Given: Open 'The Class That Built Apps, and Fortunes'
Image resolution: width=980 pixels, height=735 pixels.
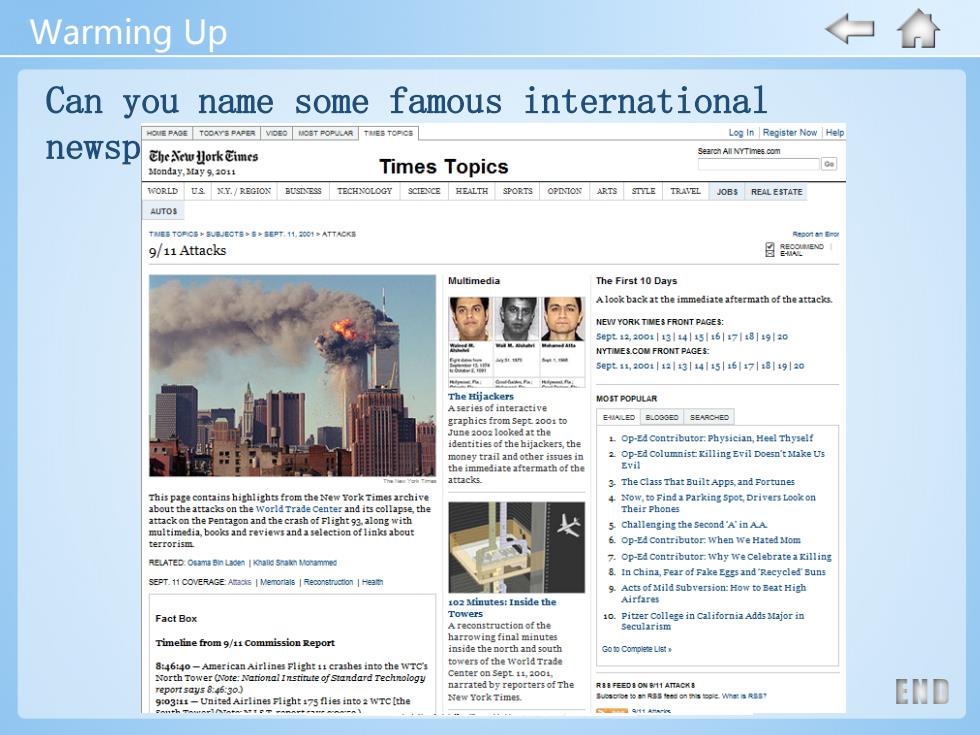Looking at the screenshot, I should pyautogui.click(x=708, y=482).
